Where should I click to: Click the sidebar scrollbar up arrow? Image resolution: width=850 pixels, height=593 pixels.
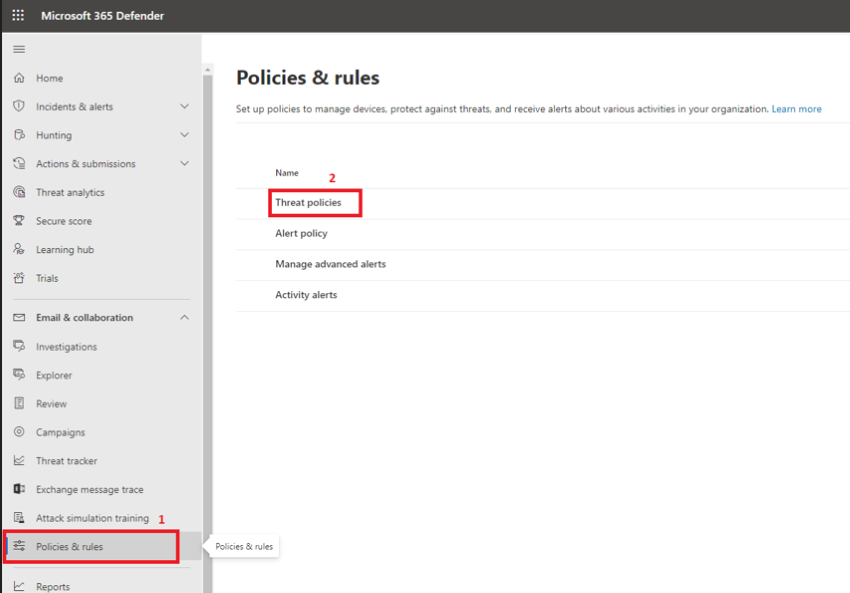click(208, 70)
